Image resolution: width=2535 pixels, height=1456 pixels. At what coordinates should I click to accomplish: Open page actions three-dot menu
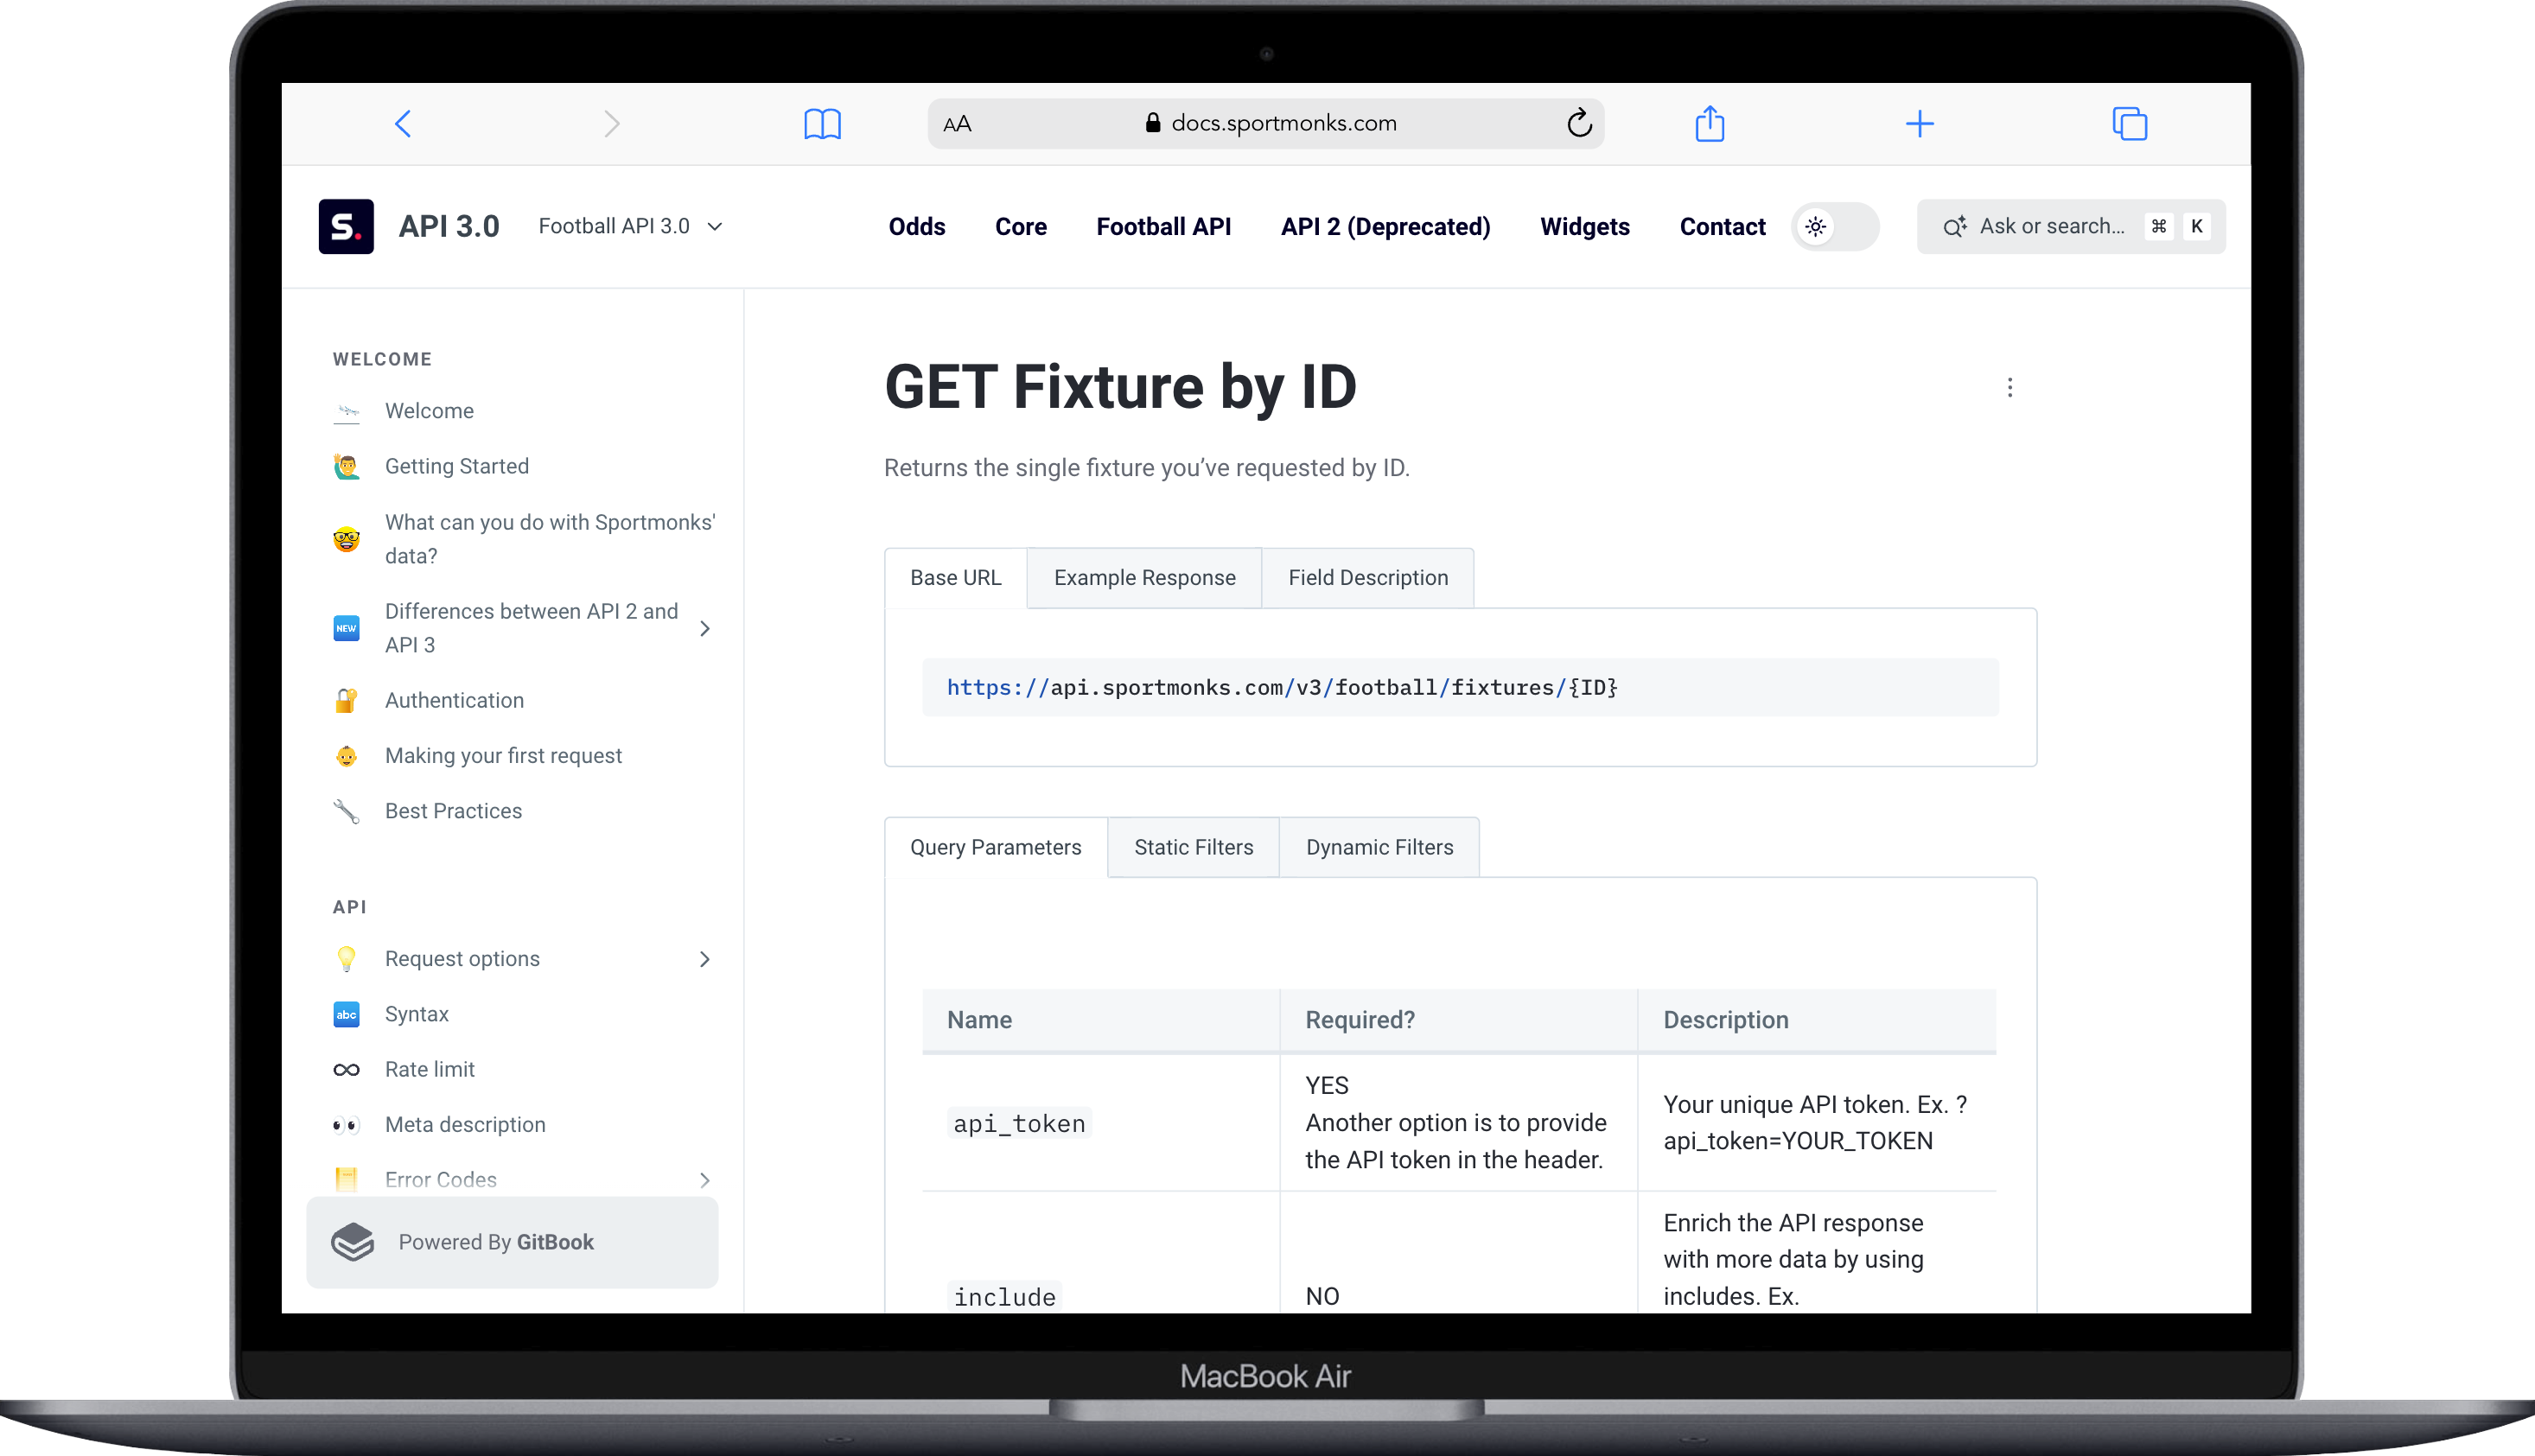click(2010, 388)
